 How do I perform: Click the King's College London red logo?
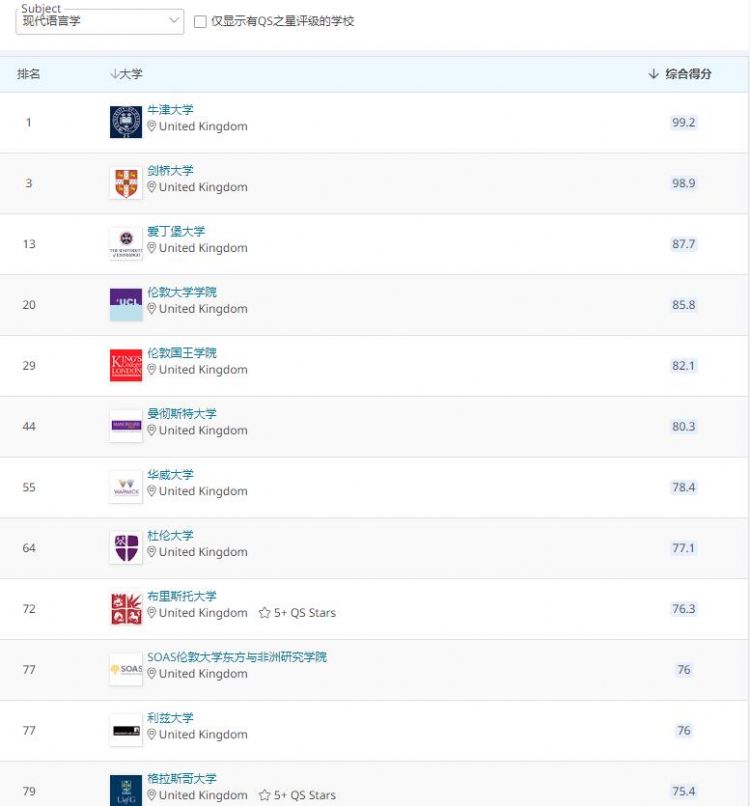[x=124, y=362]
